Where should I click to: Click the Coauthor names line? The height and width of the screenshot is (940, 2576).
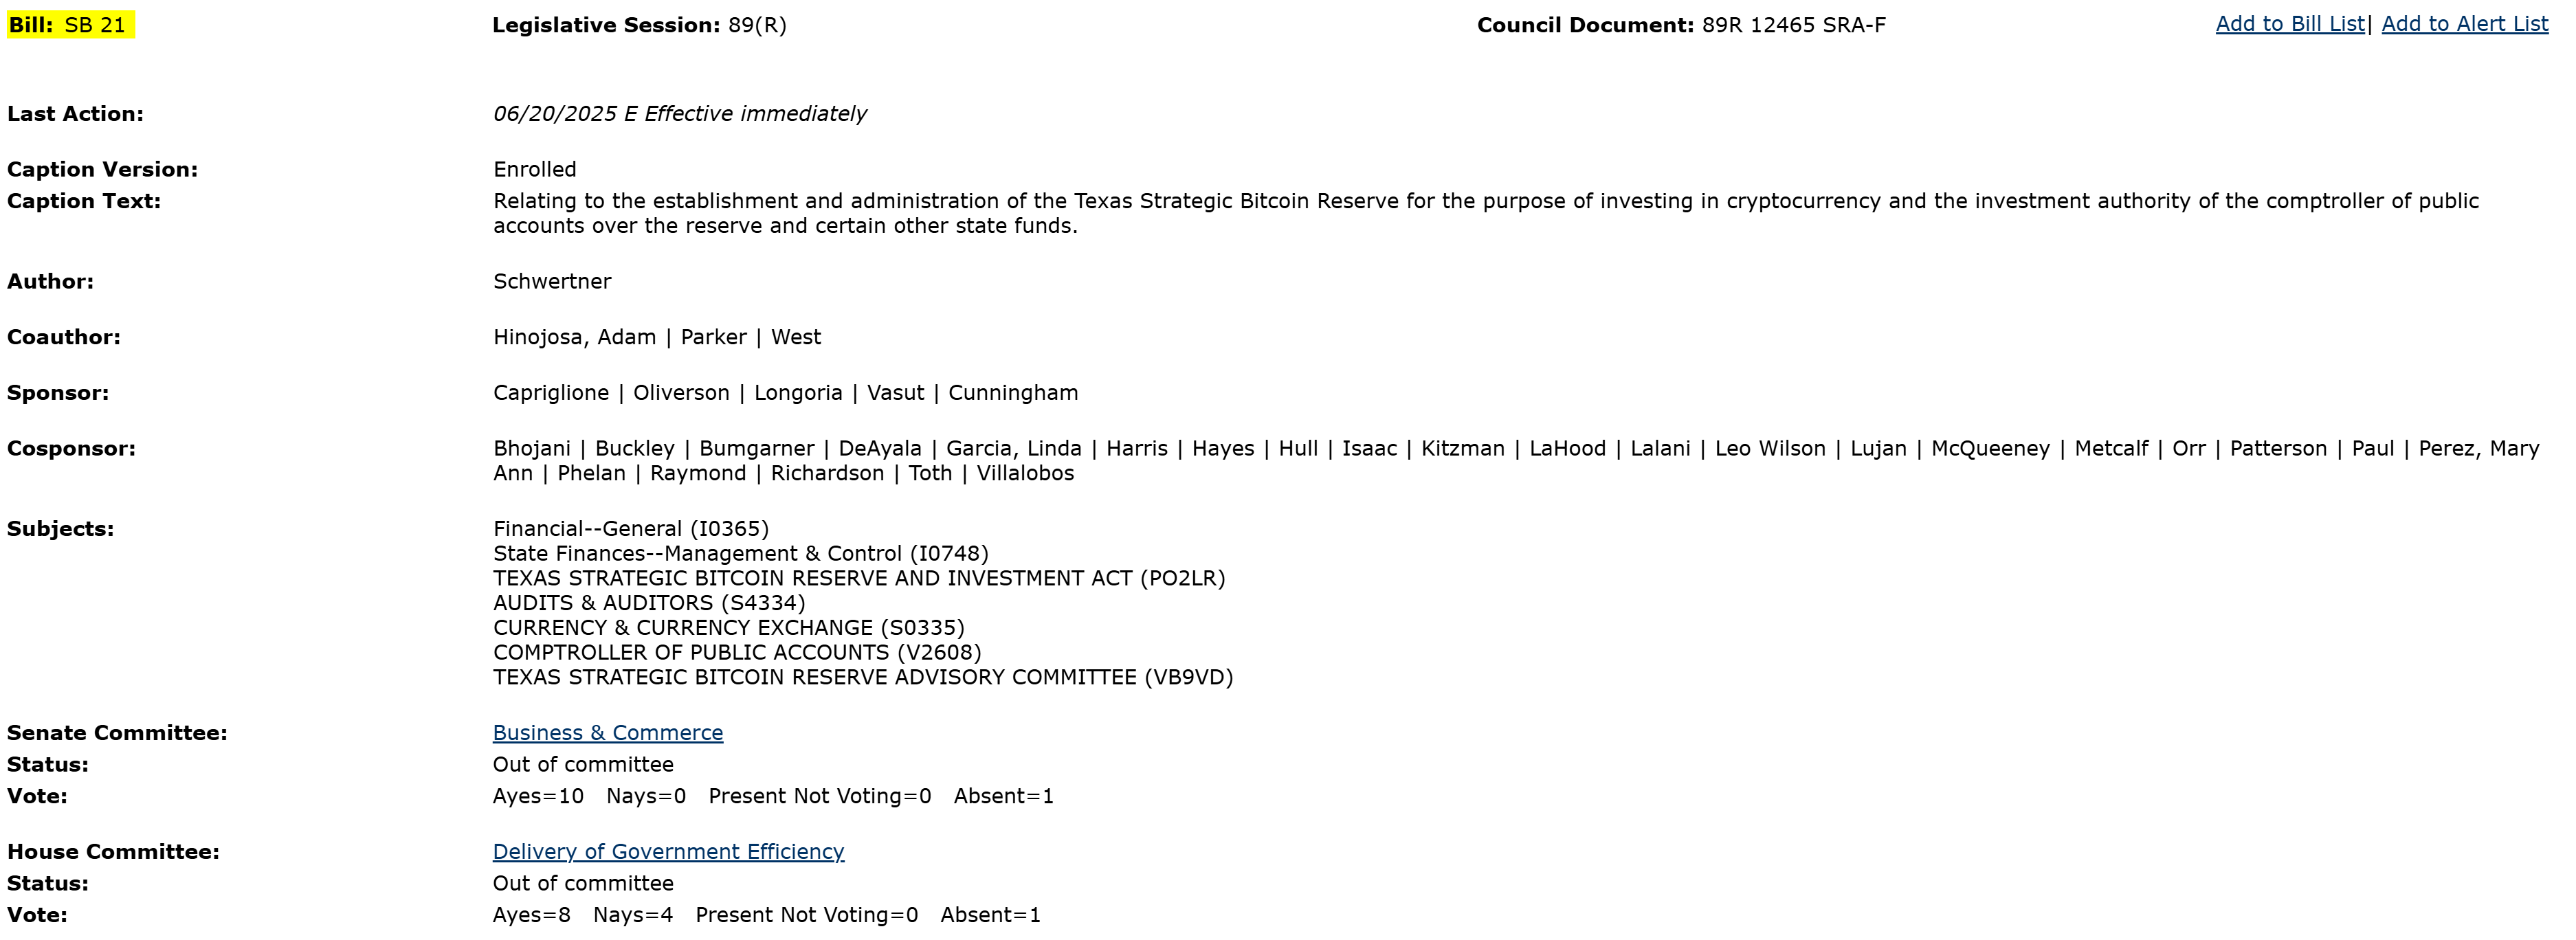(657, 338)
